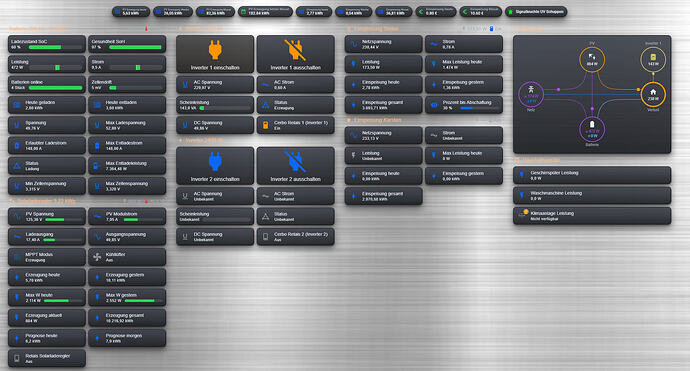This screenshot has width=690, height=371.
Task: Click the Spannung 49,76 V icon
Action: [x=17, y=125]
